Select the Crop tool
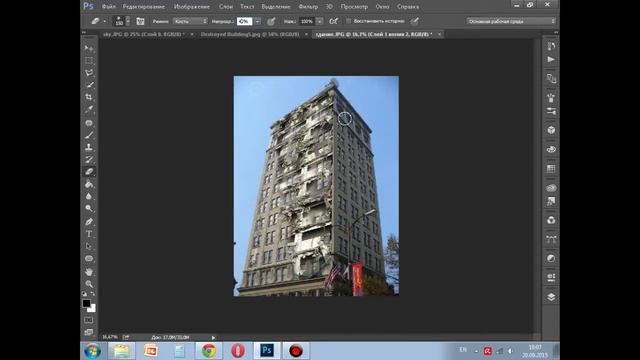 pos(89,97)
